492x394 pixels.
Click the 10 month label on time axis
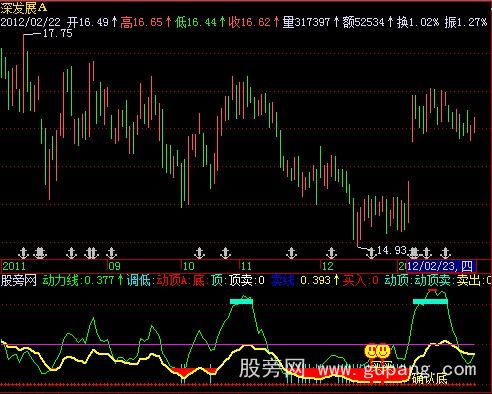click(188, 266)
